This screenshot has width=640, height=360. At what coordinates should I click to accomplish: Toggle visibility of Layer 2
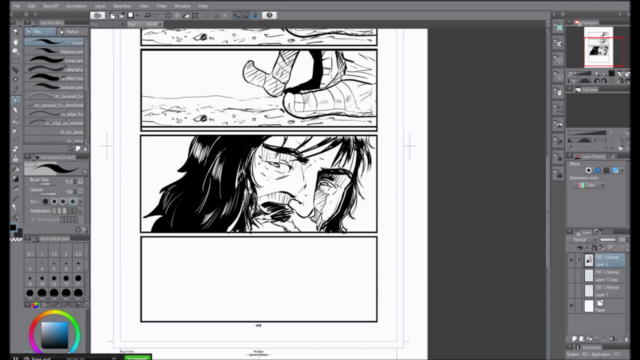pyautogui.click(x=571, y=260)
